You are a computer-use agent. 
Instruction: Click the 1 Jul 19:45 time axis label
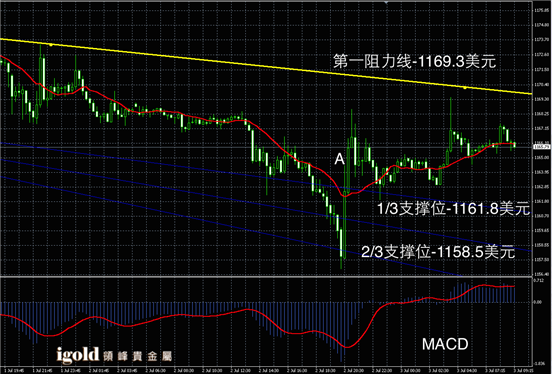click(x=14, y=370)
